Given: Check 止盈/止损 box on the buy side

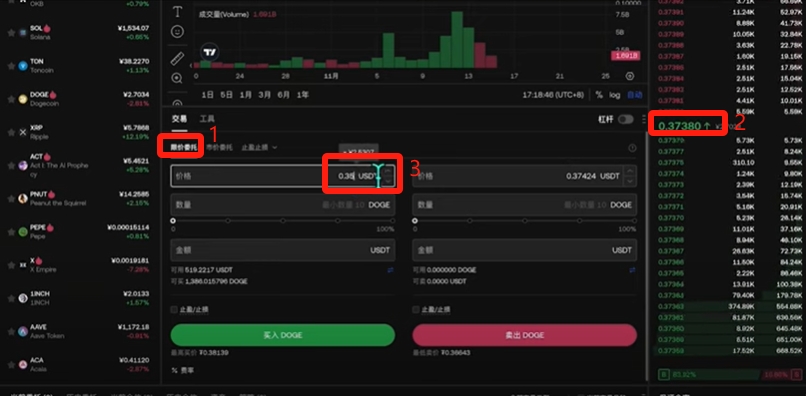Looking at the screenshot, I should pos(174,310).
